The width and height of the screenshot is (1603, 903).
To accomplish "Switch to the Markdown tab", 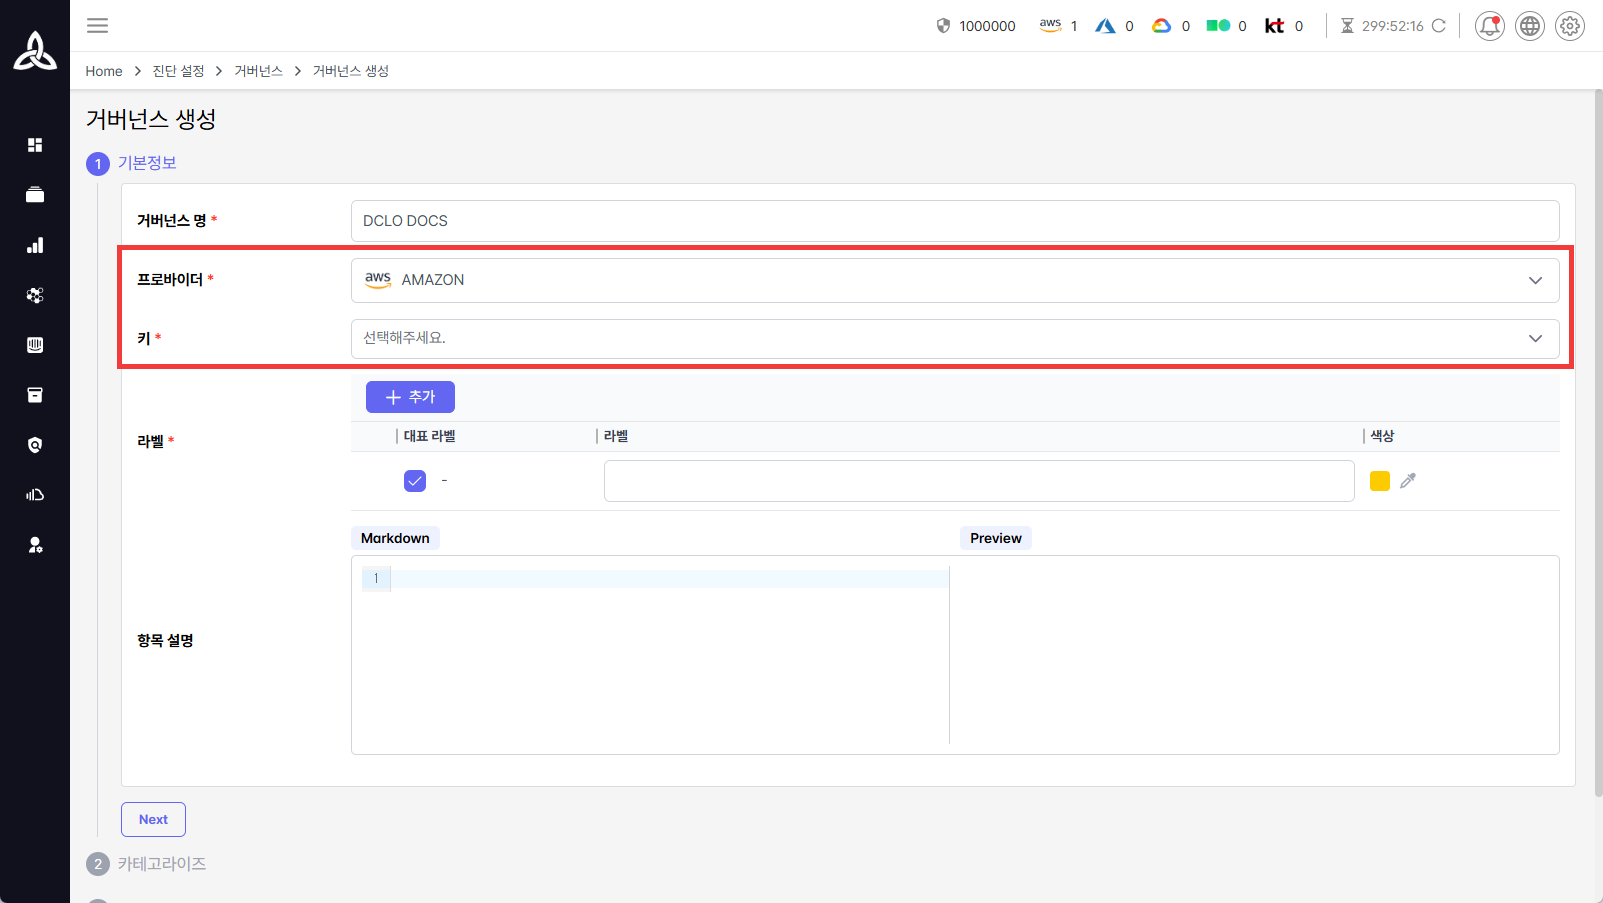I will (395, 538).
